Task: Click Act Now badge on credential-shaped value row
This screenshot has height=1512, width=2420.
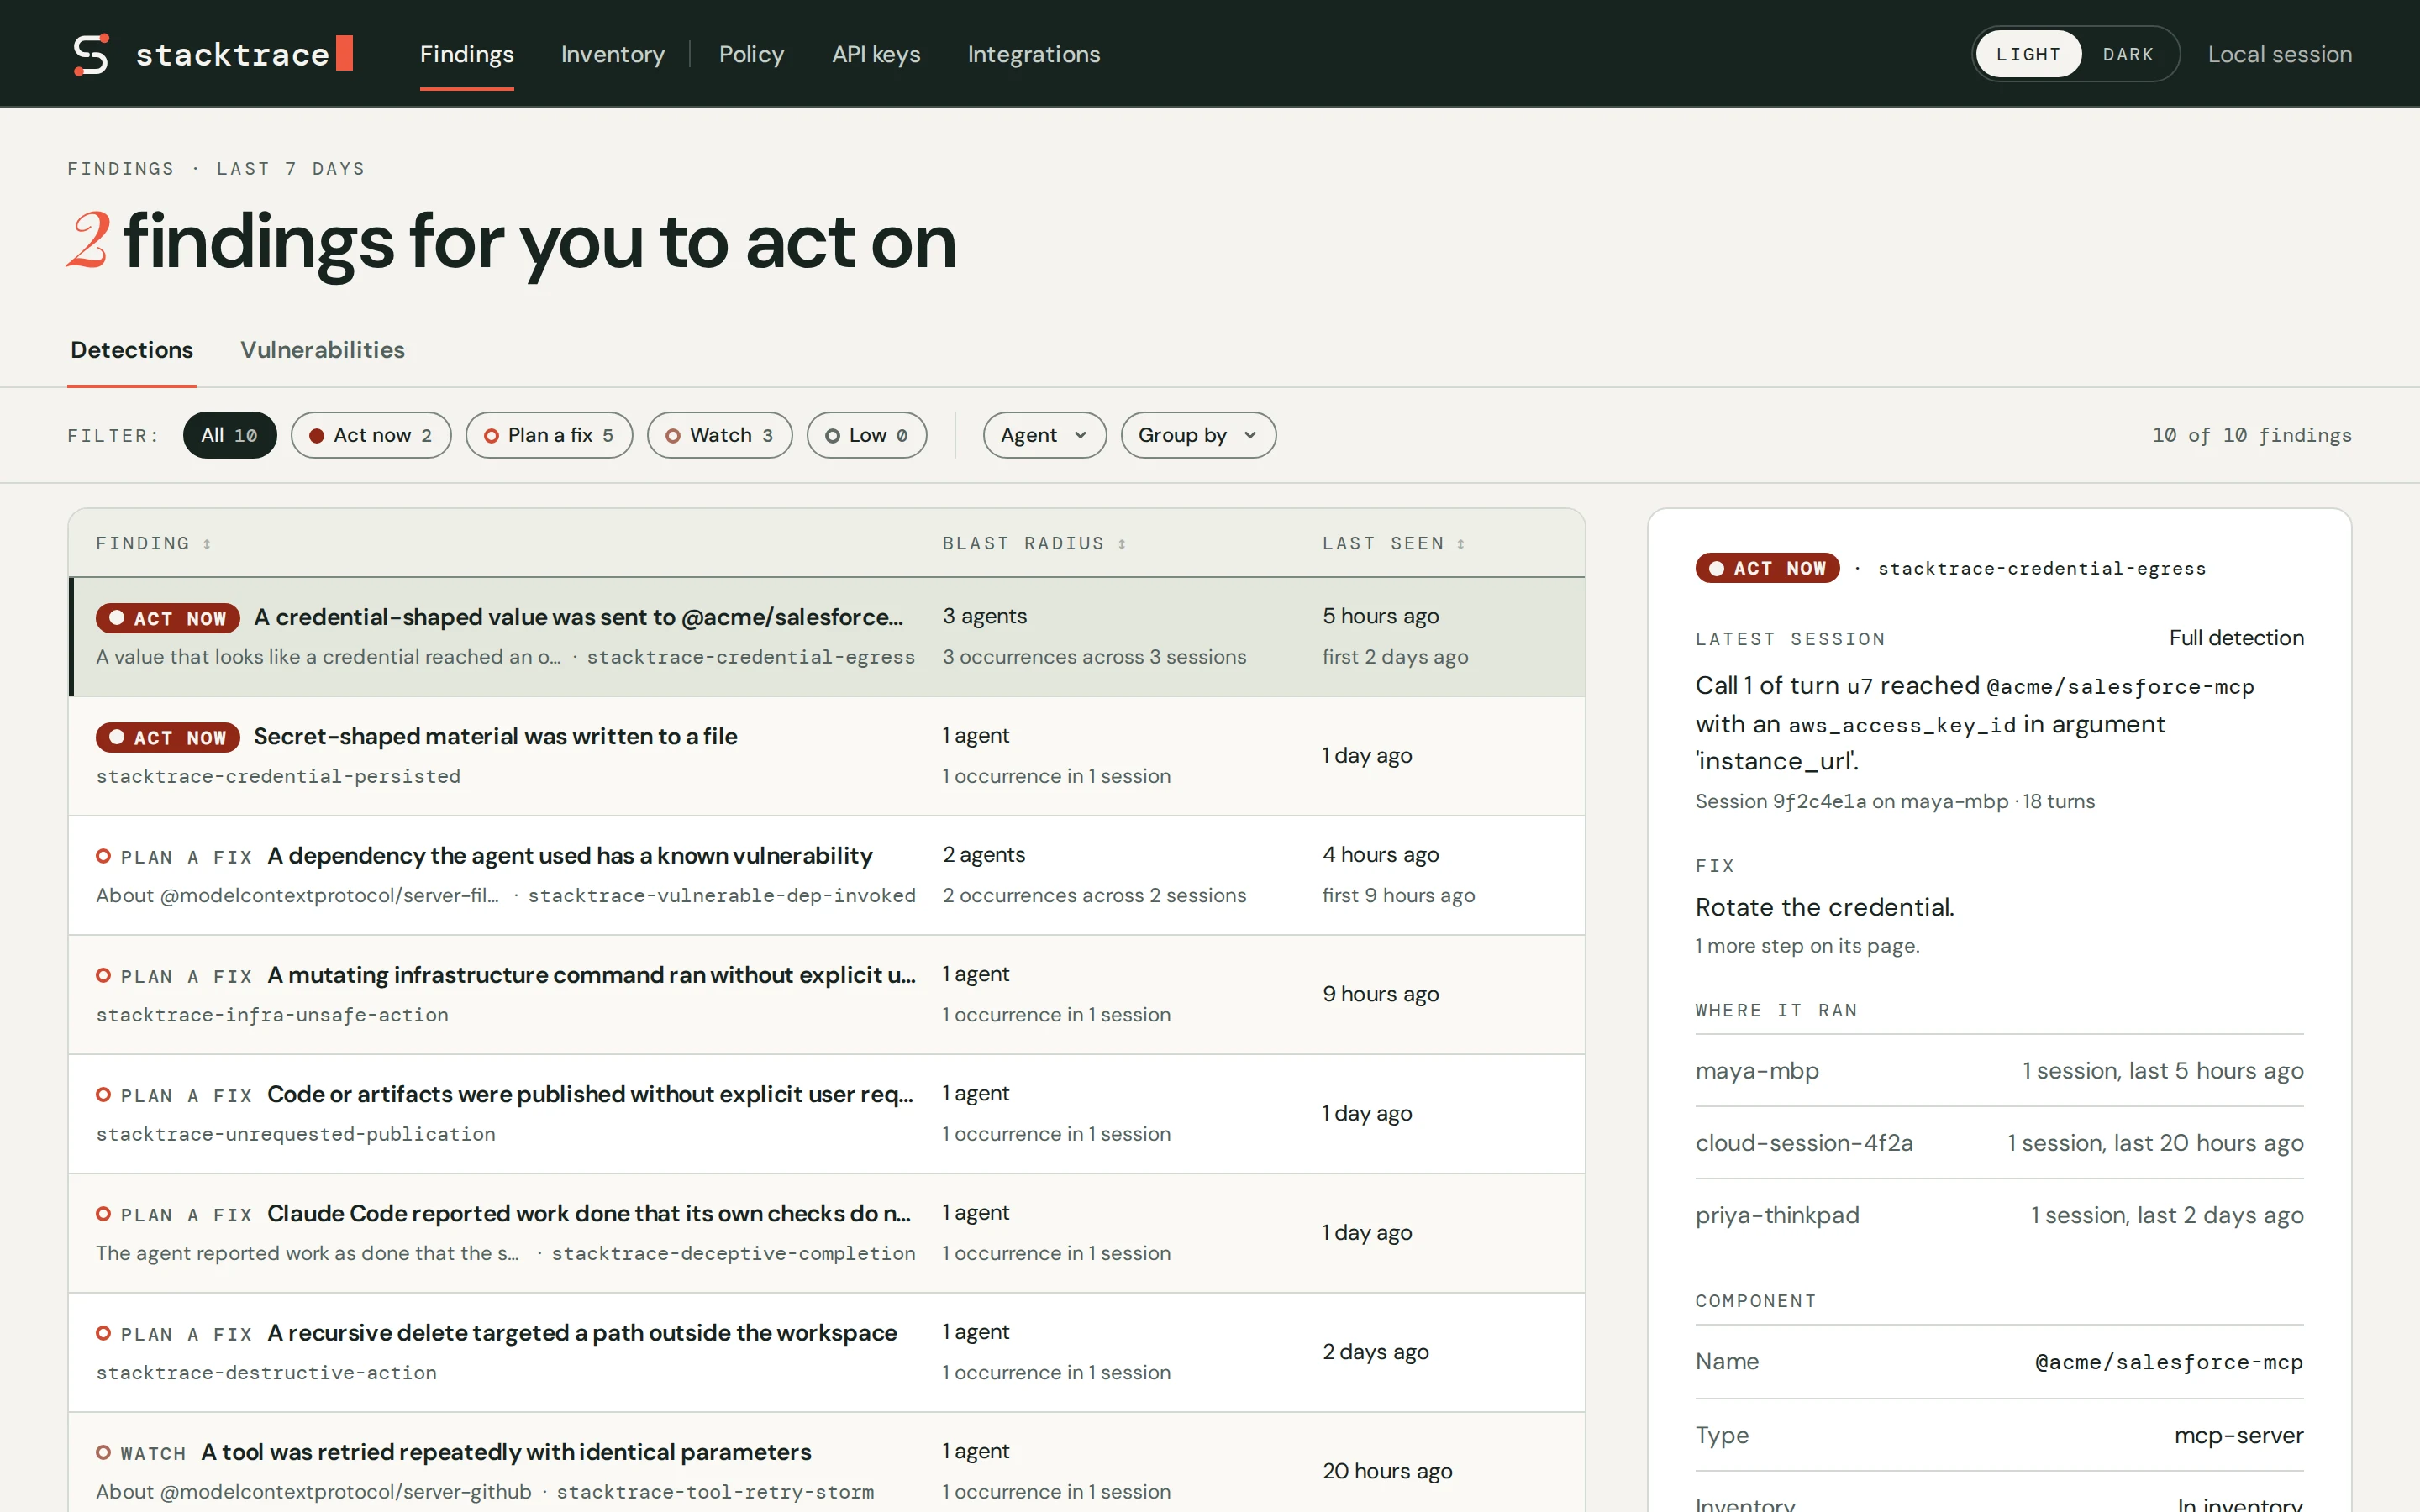Action: (x=168, y=618)
